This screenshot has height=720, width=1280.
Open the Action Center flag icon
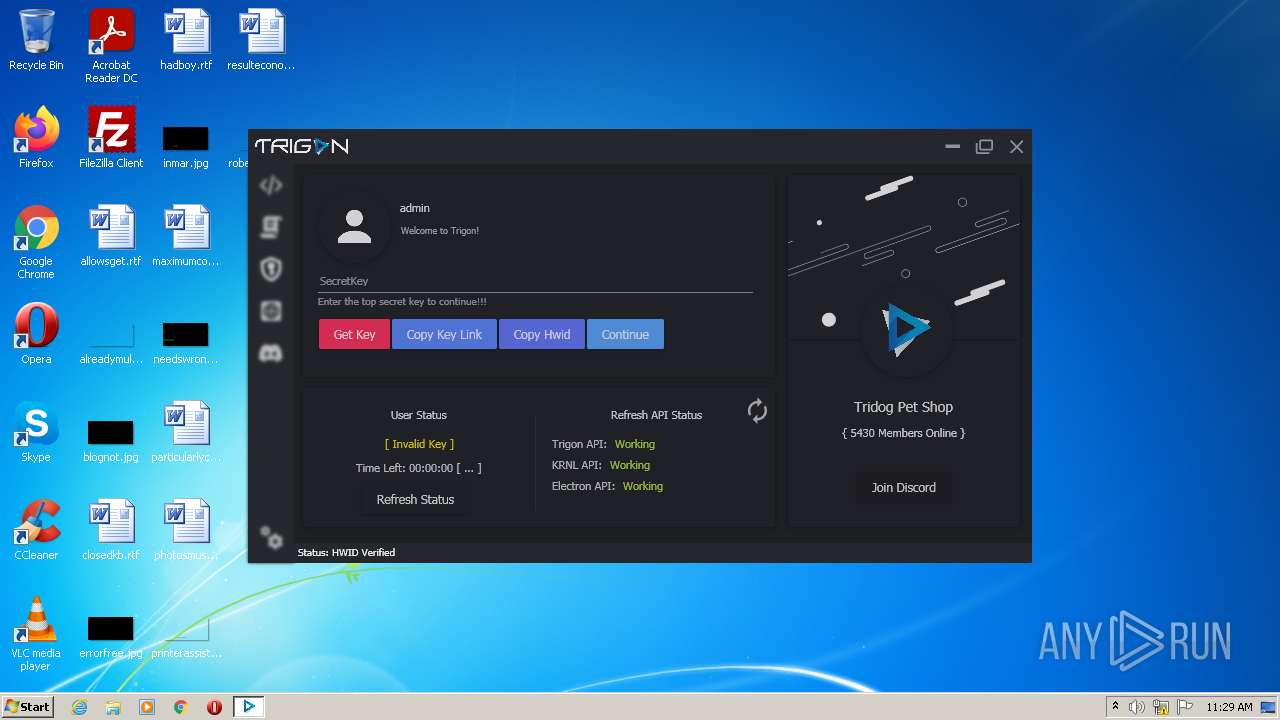pos(1185,707)
